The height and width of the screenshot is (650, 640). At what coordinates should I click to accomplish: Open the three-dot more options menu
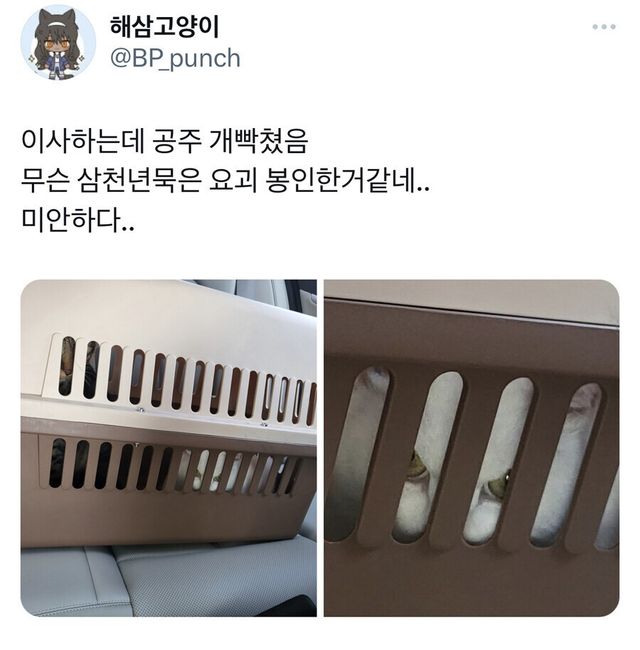(x=604, y=27)
